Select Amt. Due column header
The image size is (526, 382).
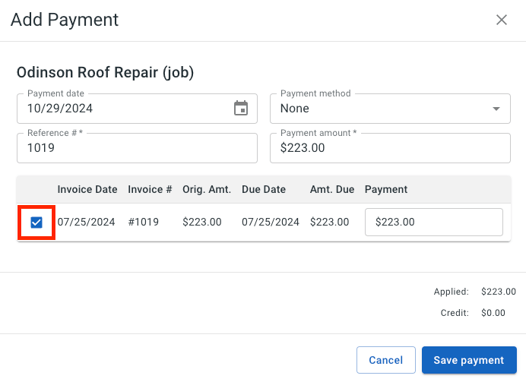coord(332,189)
